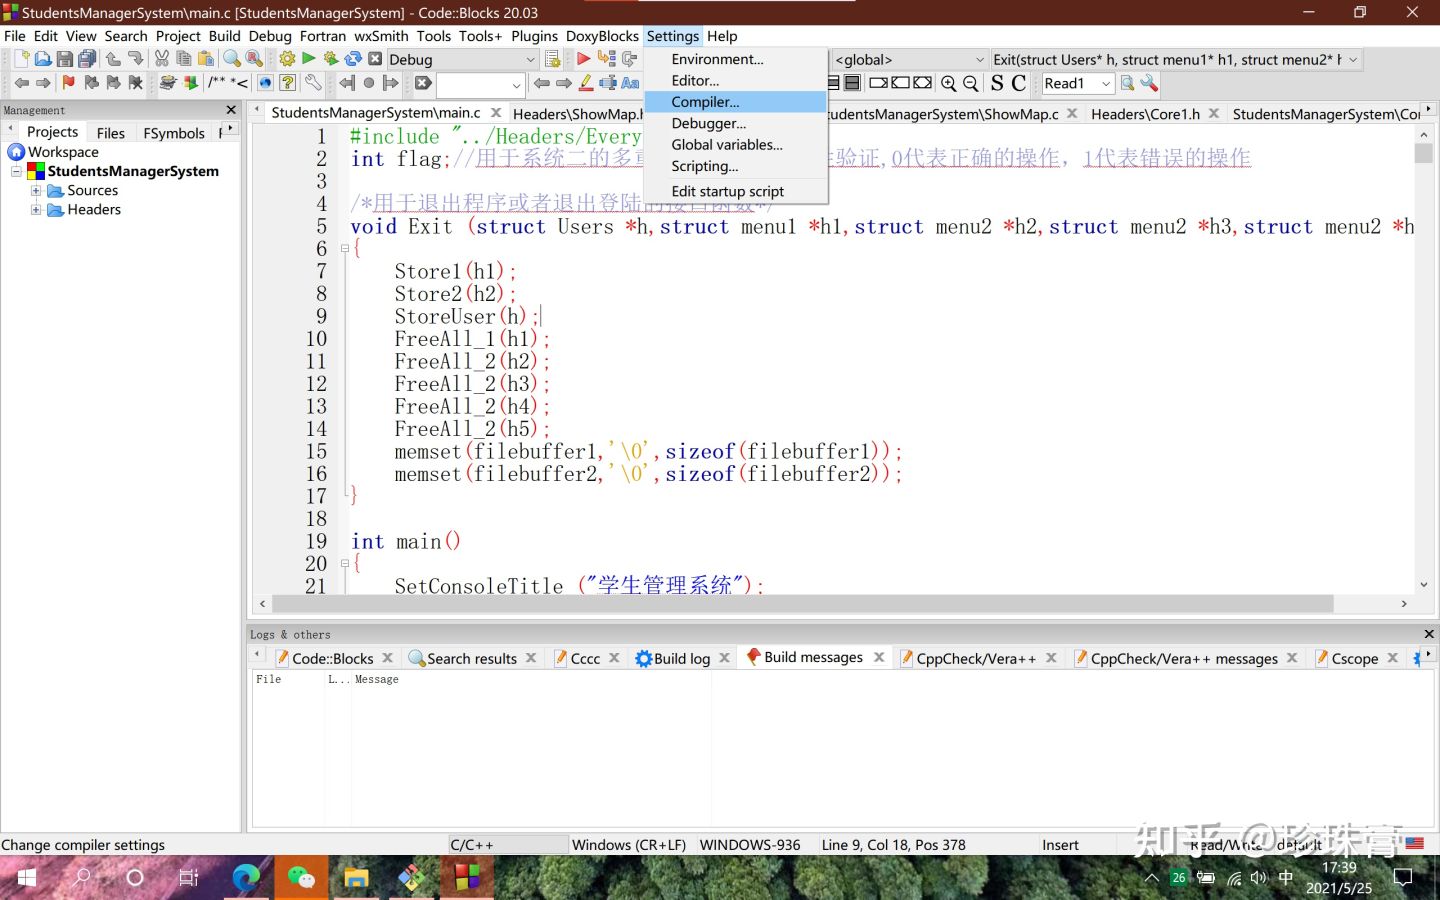The height and width of the screenshot is (900, 1440).
Task: Open the Debug build target dropdown
Action: pos(463,59)
